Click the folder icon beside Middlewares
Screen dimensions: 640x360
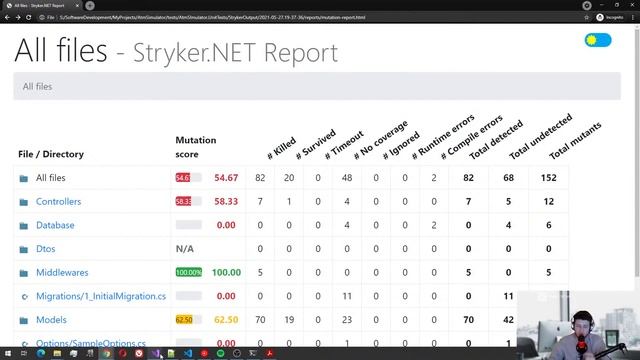(24, 273)
